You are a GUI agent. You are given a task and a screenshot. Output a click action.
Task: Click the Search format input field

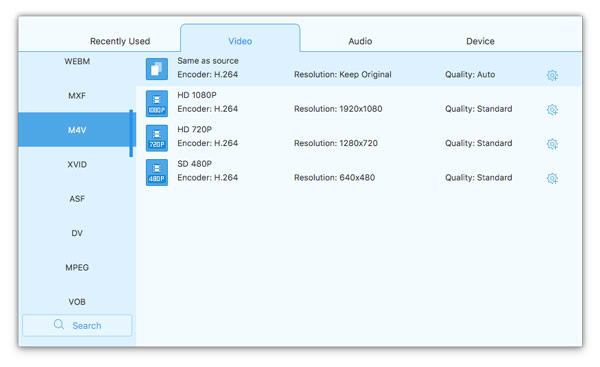pyautogui.click(x=77, y=325)
